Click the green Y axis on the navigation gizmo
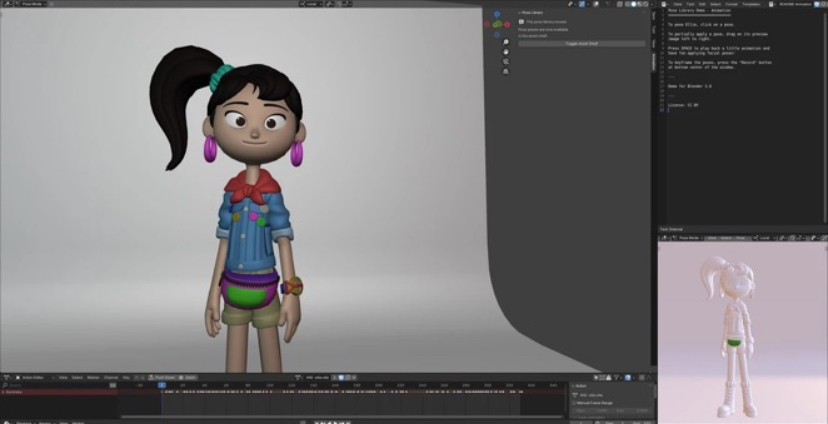 497,24
